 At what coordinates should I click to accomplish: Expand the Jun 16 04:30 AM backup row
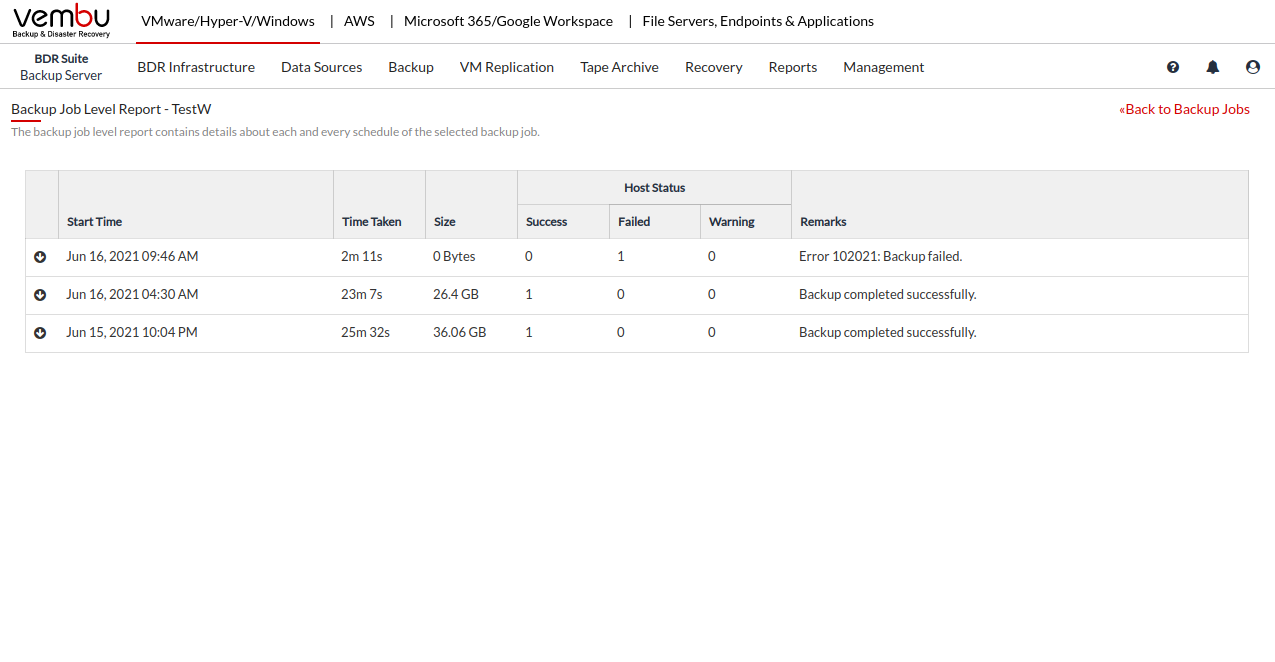[40, 295]
